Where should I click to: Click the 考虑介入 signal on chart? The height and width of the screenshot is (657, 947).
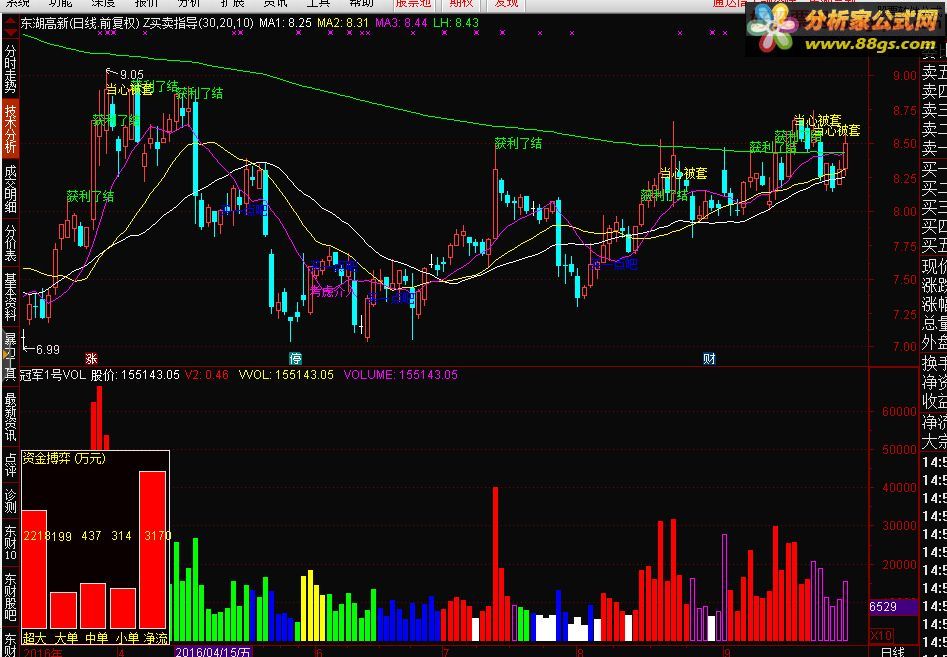click(332, 292)
